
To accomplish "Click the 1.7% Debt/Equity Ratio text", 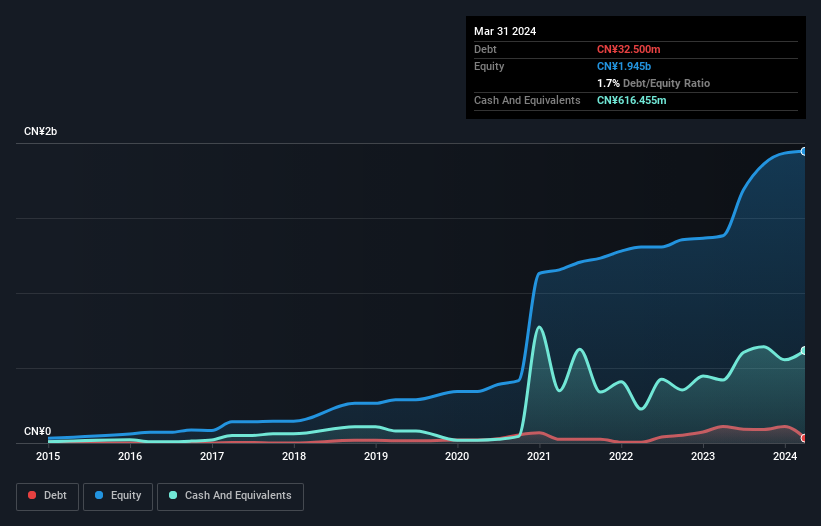I will (x=653, y=83).
